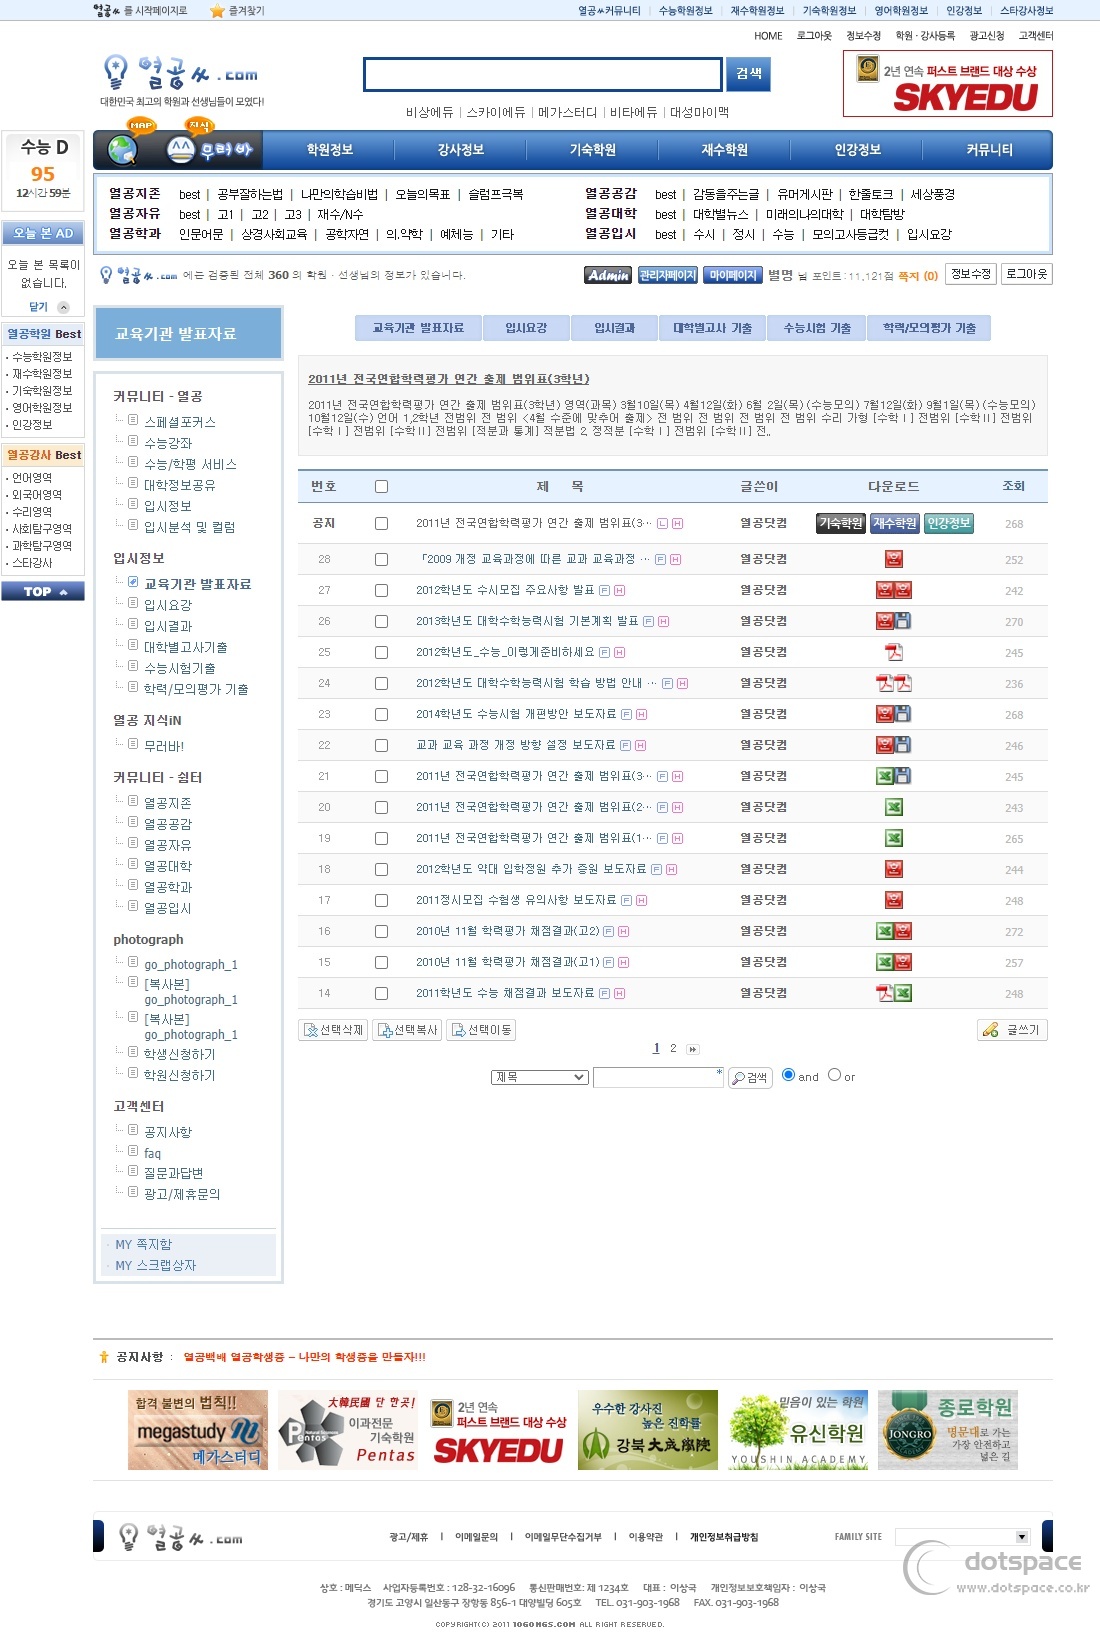
Task: Check the checkbox for post number 19
Action: pos(381,838)
